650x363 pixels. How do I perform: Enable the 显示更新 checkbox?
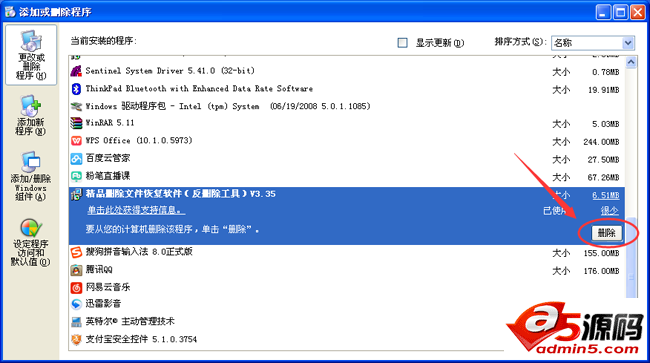[x=402, y=43]
